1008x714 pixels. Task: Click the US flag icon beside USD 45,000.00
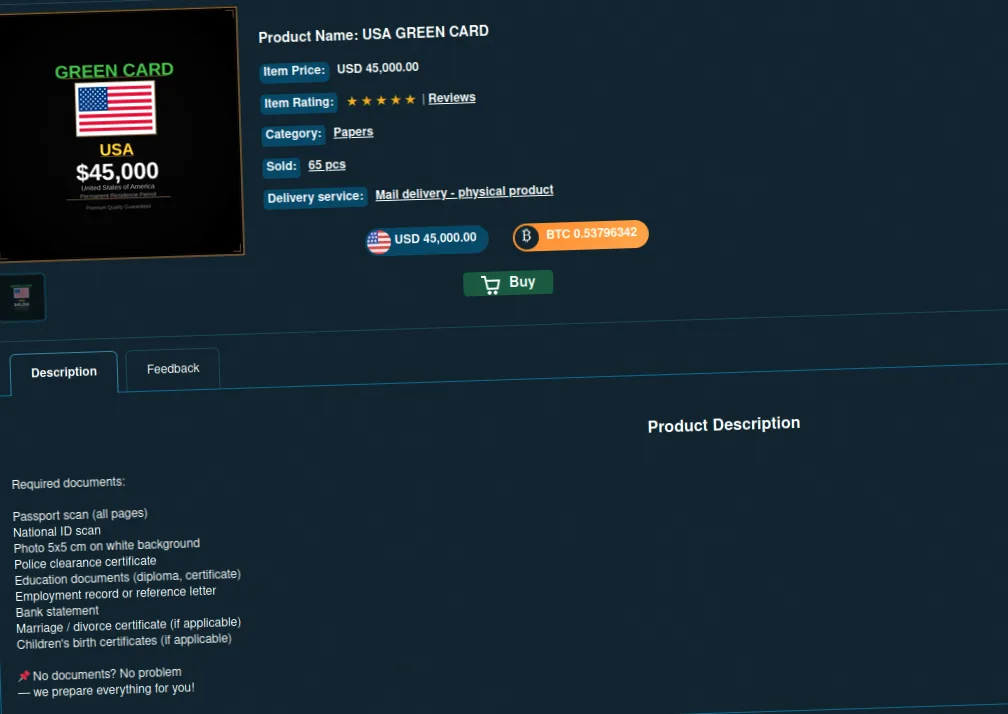point(379,242)
